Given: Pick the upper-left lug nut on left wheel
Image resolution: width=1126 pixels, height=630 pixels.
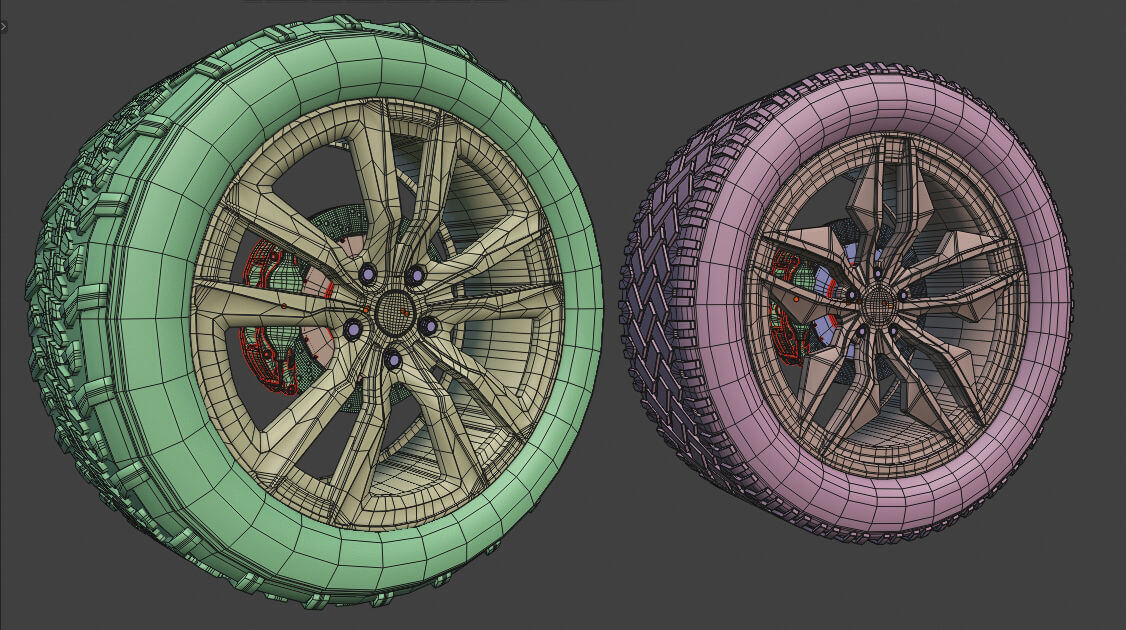Looking at the screenshot, I should click(367, 273).
